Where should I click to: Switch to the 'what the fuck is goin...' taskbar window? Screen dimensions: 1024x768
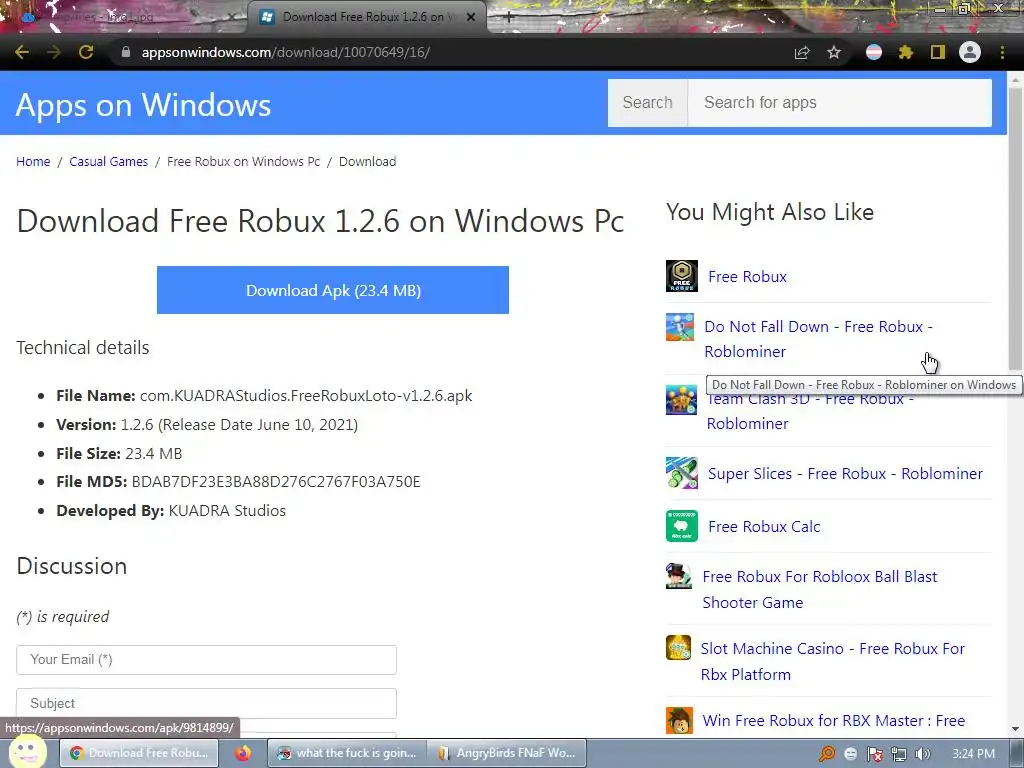click(x=347, y=753)
